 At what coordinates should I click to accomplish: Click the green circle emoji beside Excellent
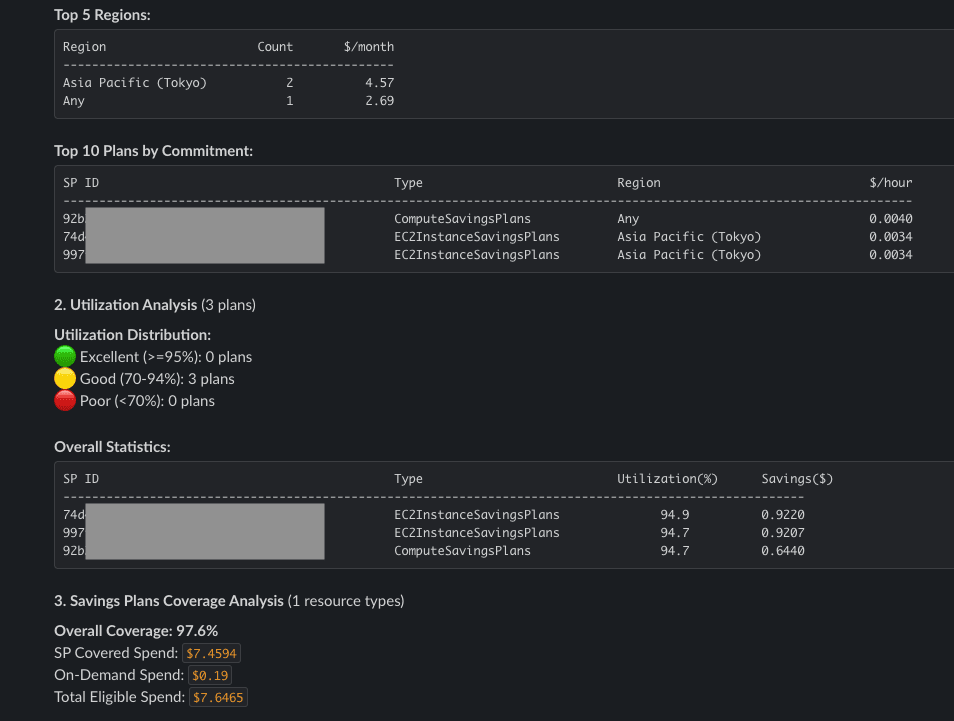click(x=65, y=357)
